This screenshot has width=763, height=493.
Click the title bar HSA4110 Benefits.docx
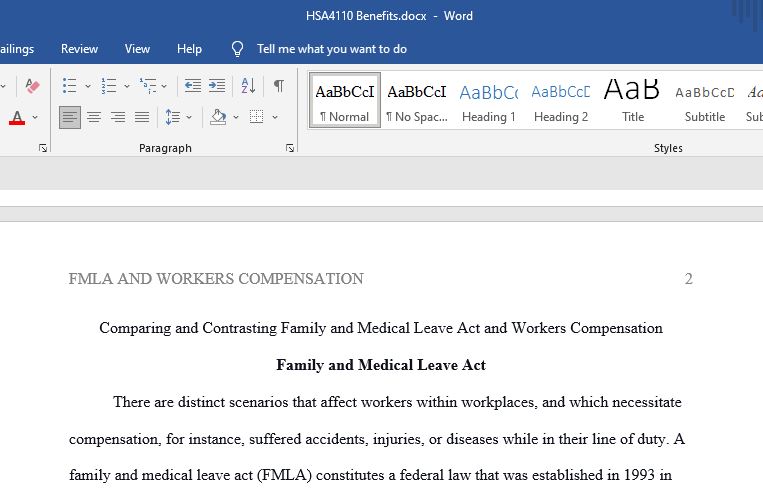click(366, 16)
